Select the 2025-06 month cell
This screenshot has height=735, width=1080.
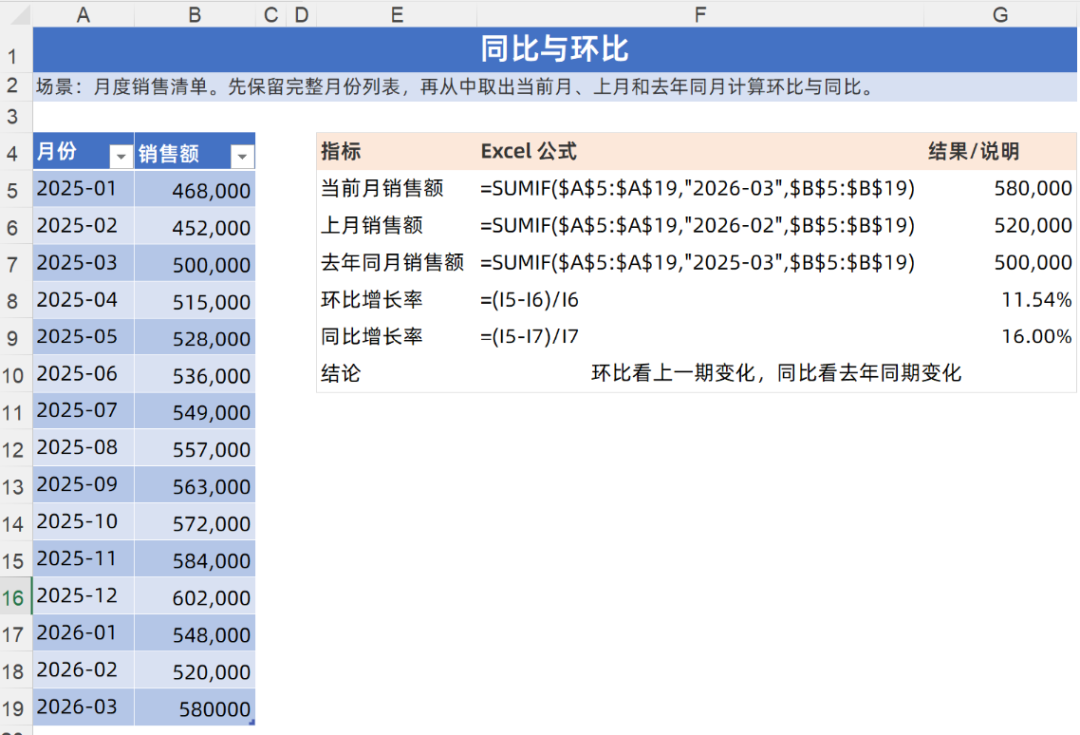pos(83,374)
